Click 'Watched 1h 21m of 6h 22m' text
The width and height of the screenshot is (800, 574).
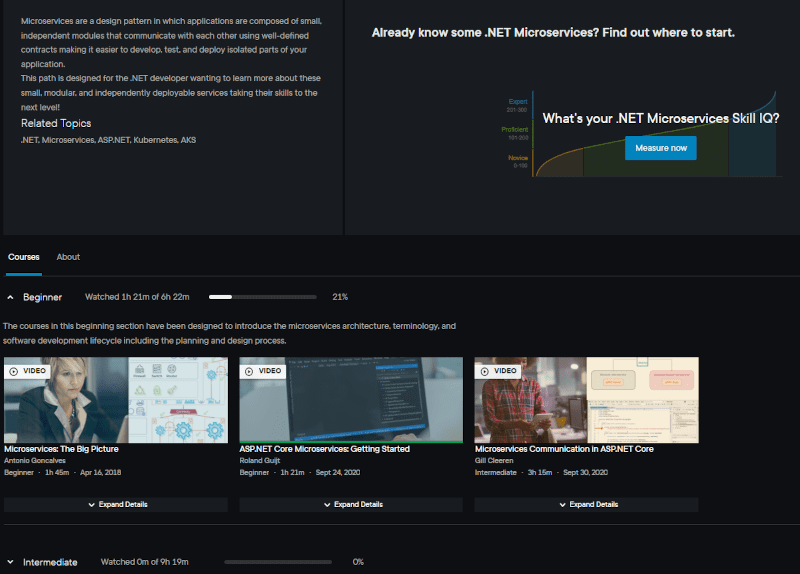coord(137,297)
